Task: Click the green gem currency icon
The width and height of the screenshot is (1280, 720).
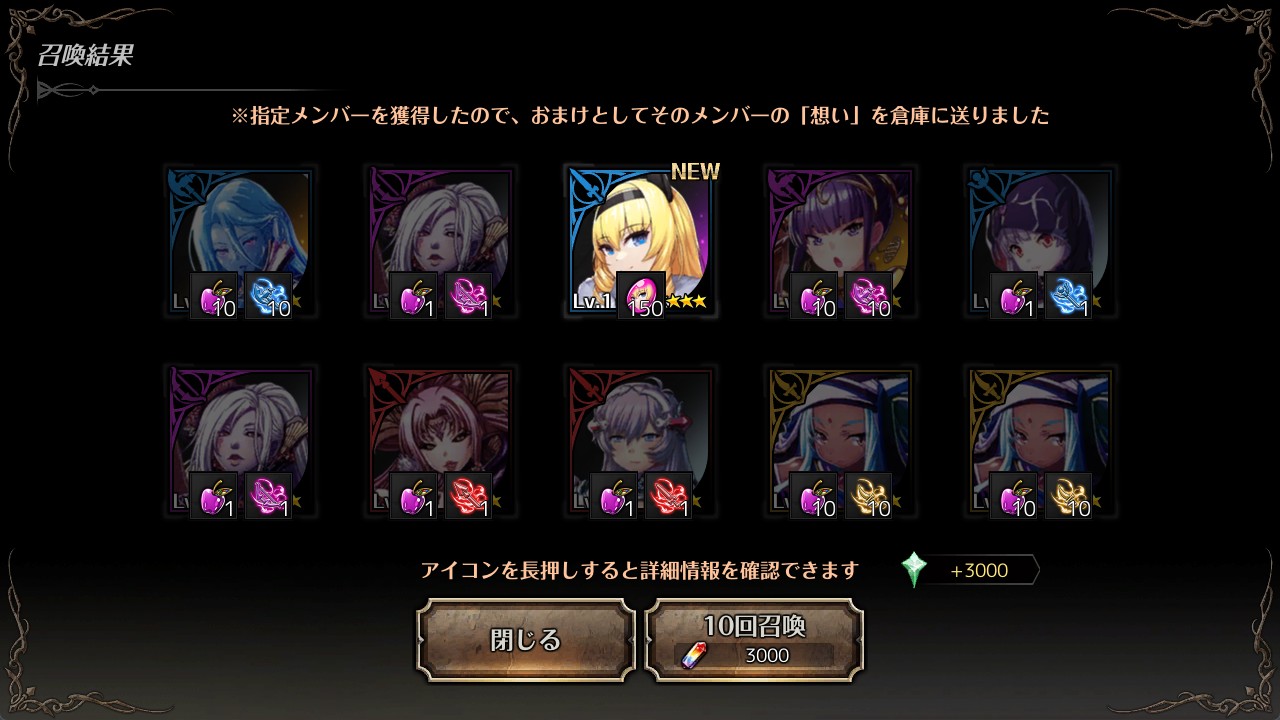Action: tap(914, 570)
